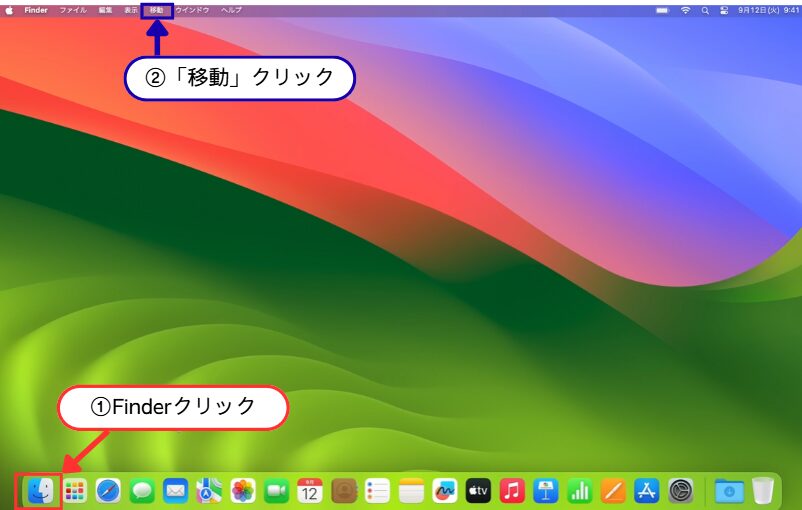
Task: Expand the Downloads folder stack in Dock
Action: pyautogui.click(x=729, y=490)
